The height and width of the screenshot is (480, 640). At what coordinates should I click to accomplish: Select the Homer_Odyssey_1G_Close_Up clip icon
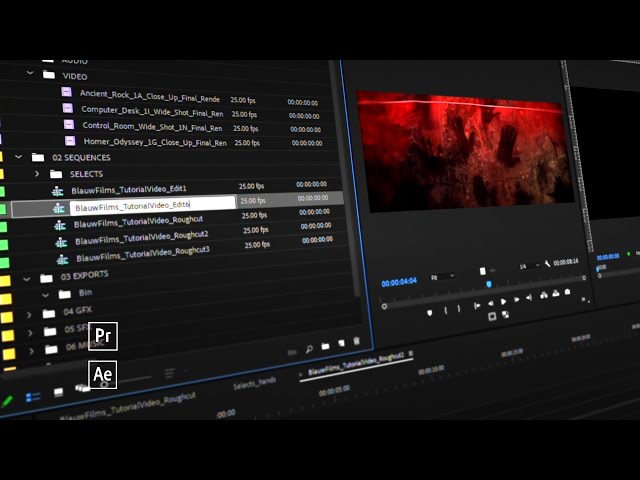pos(70,141)
